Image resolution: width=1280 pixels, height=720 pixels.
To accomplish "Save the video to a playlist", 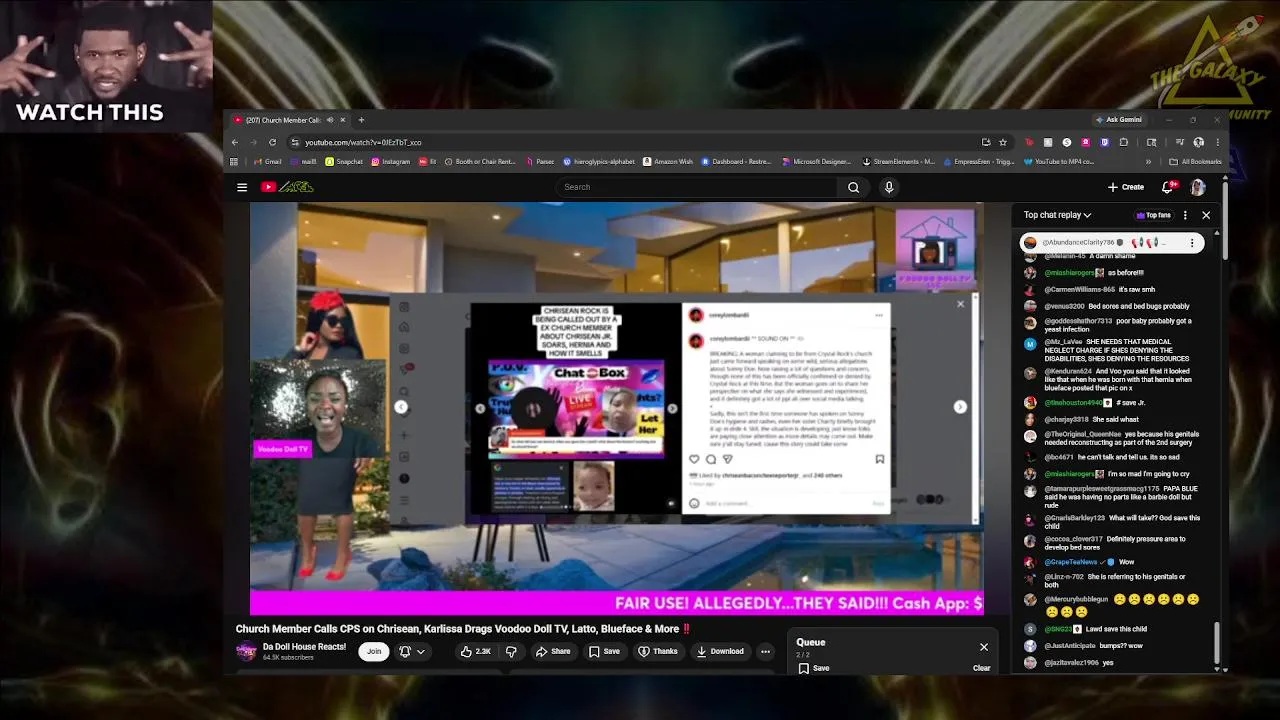I will click(604, 651).
